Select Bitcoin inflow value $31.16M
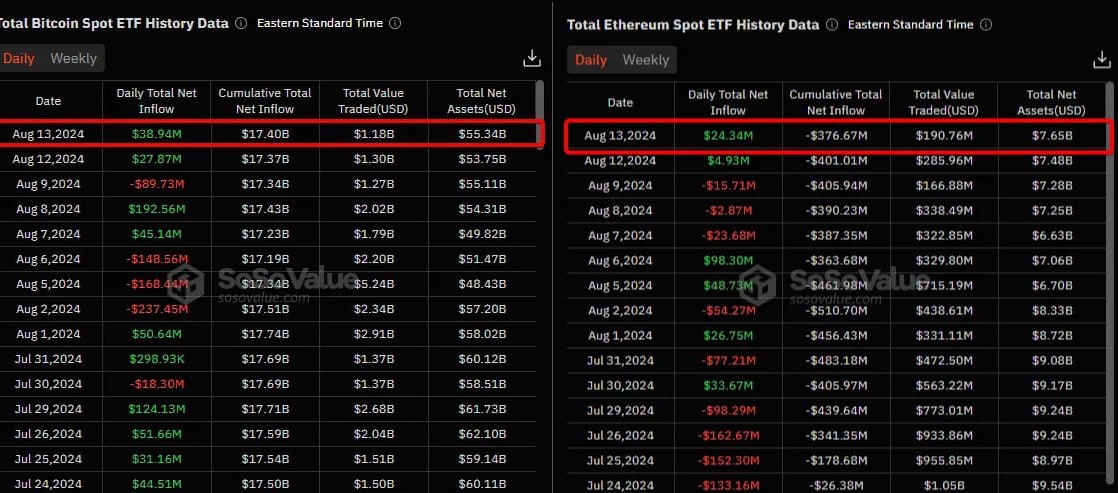 156,459
